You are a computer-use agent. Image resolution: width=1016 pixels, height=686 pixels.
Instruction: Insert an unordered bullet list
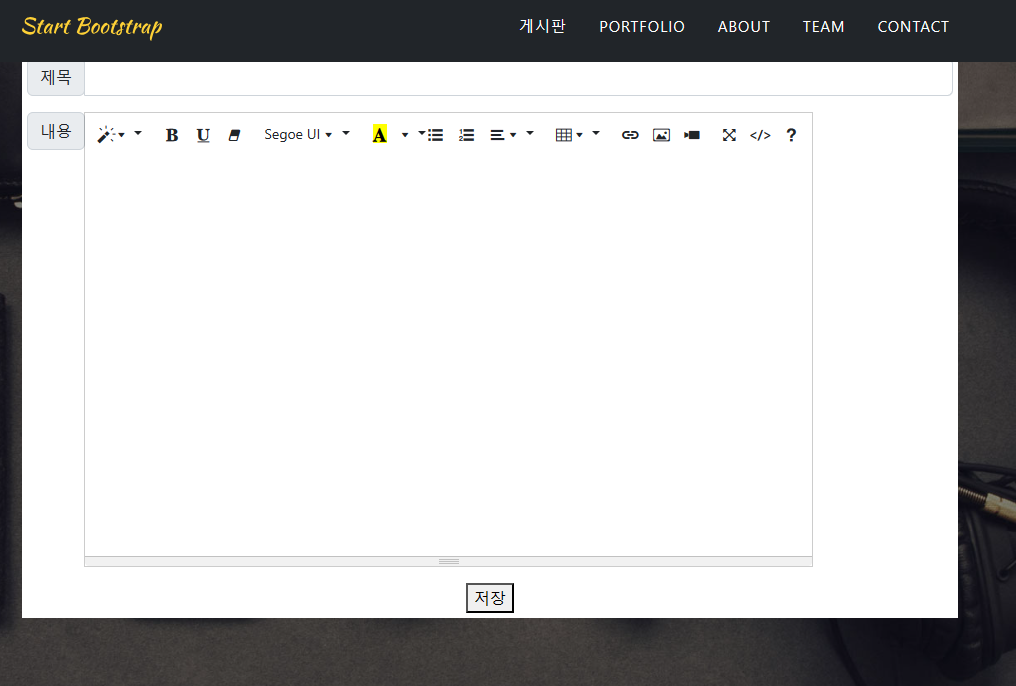tap(435, 135)
